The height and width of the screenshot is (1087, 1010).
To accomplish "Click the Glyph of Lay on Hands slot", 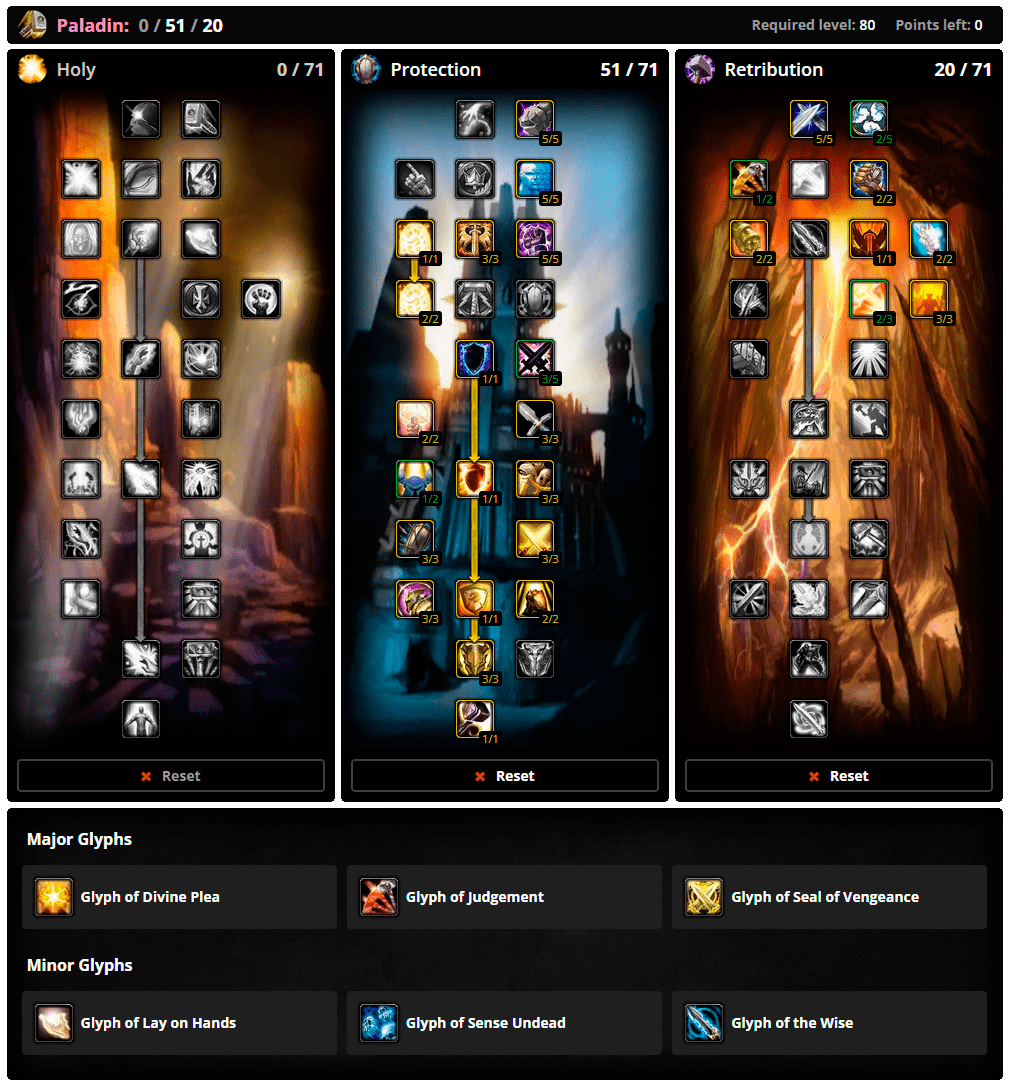I will (x=180, y=1023).
